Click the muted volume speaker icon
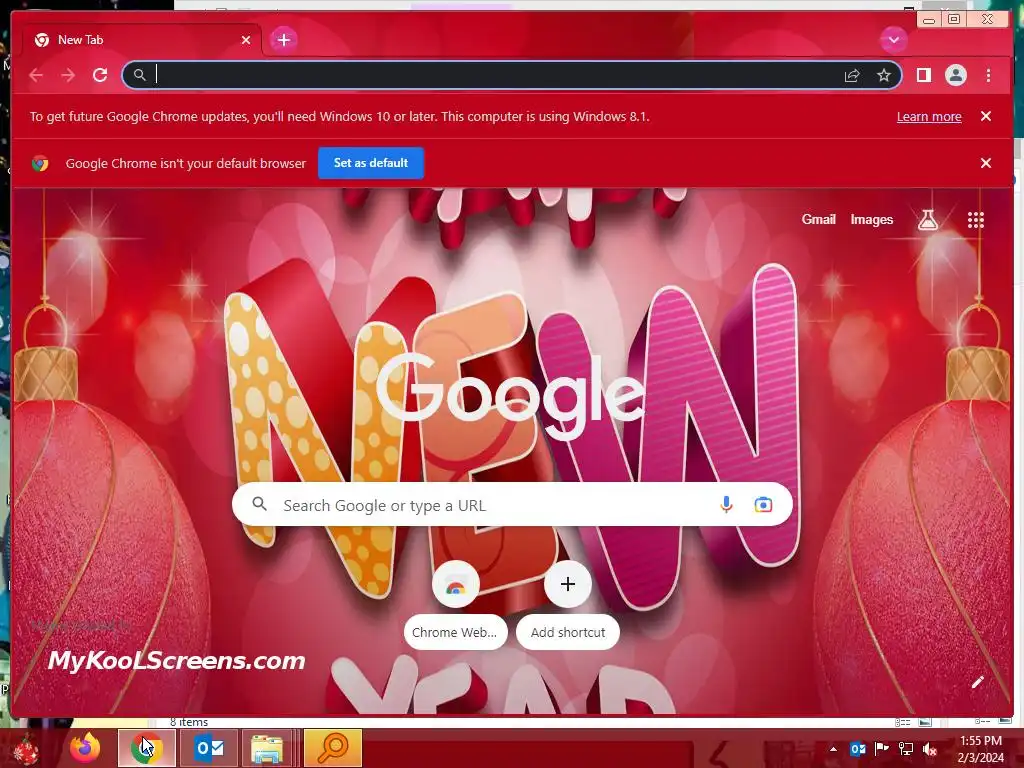 point(930,749)
